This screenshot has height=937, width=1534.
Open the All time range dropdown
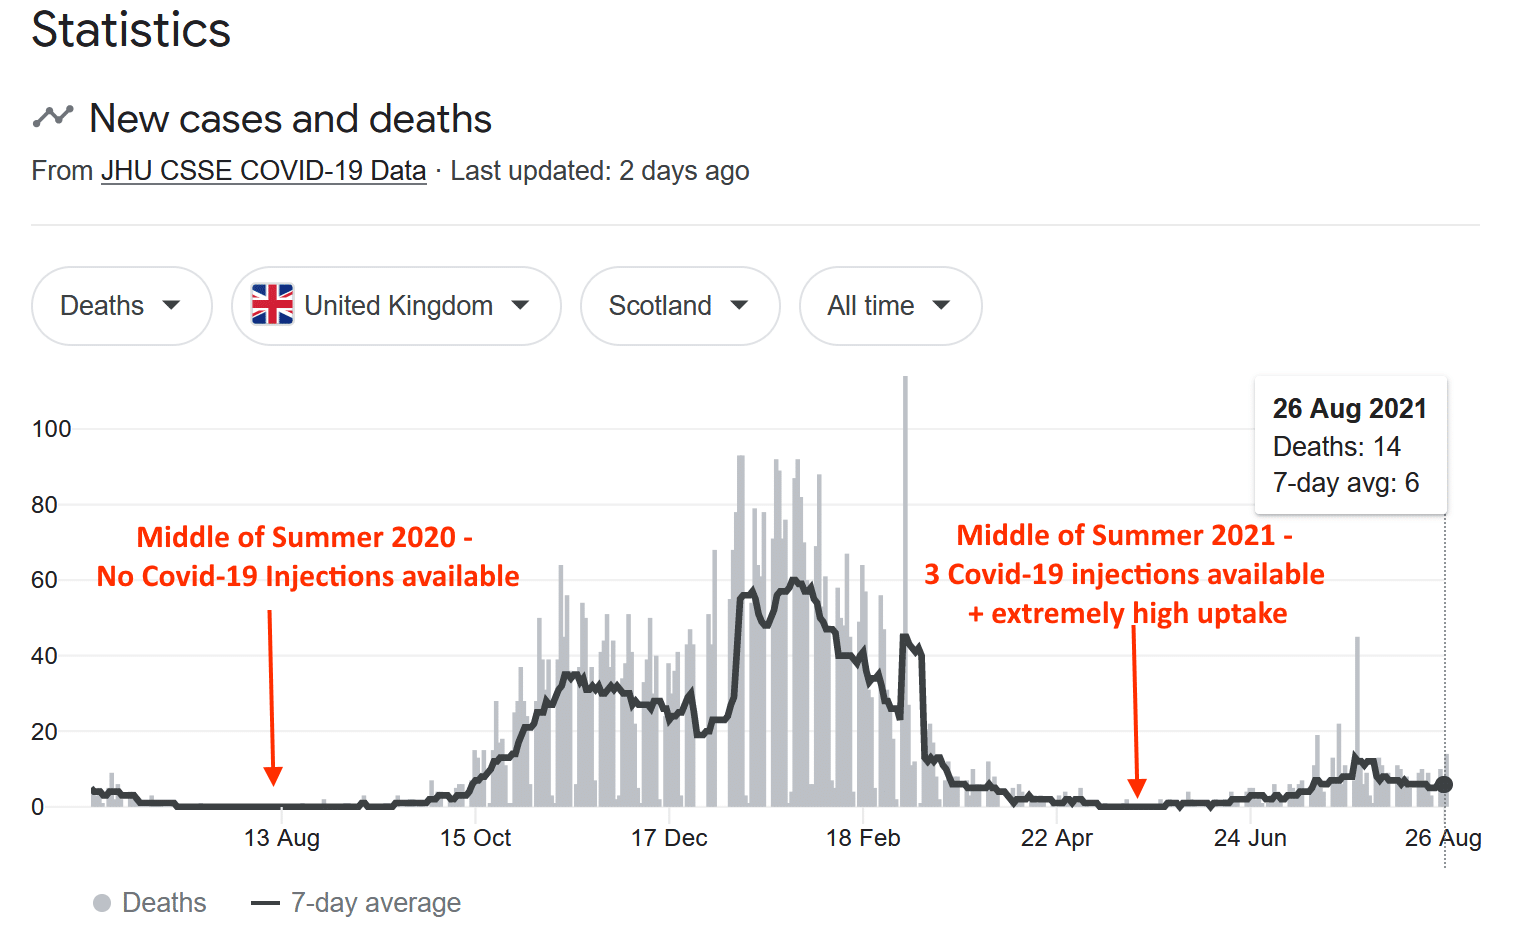[x=889, y=305]
